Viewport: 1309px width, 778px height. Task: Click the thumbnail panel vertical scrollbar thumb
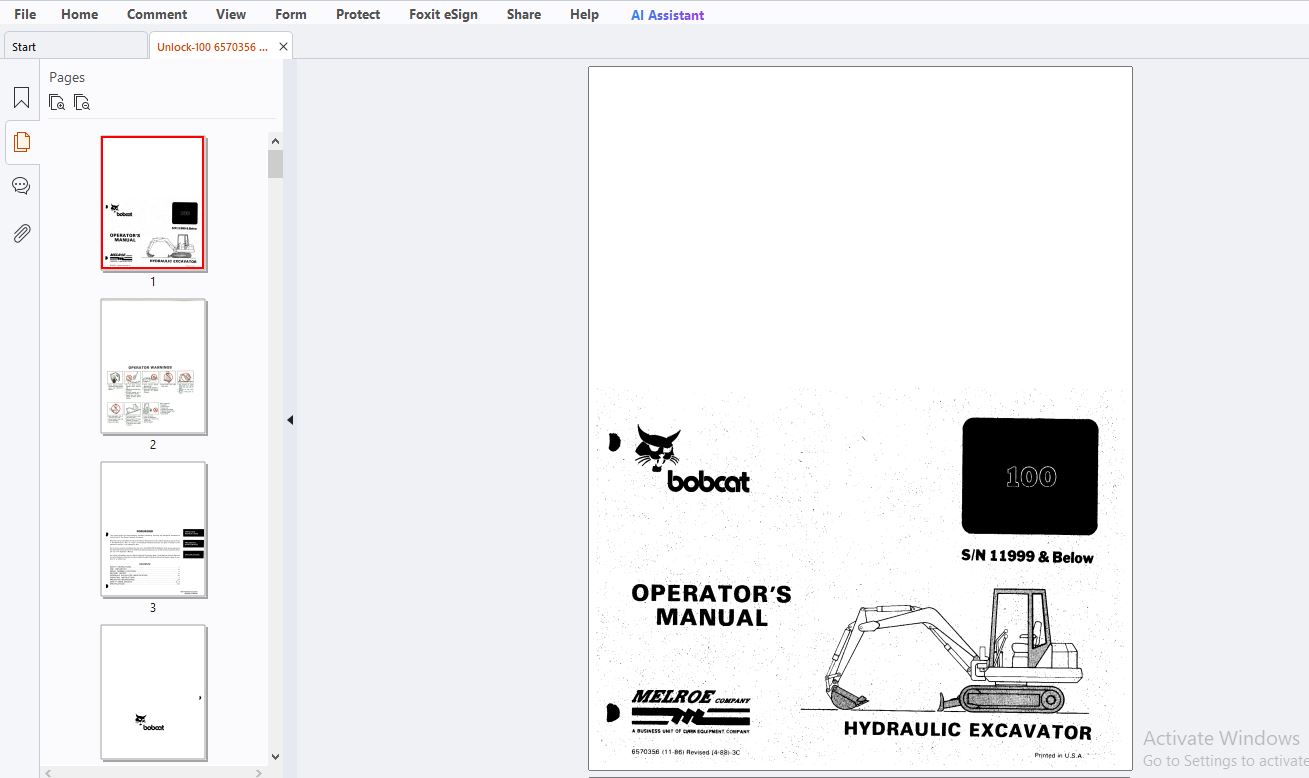(275, 164)
